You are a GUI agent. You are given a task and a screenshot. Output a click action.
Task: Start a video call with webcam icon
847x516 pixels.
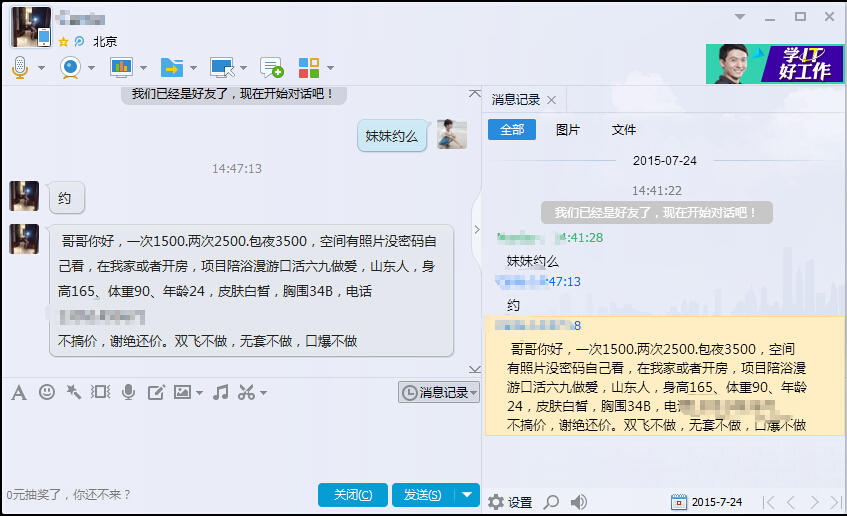coord(70,68)
